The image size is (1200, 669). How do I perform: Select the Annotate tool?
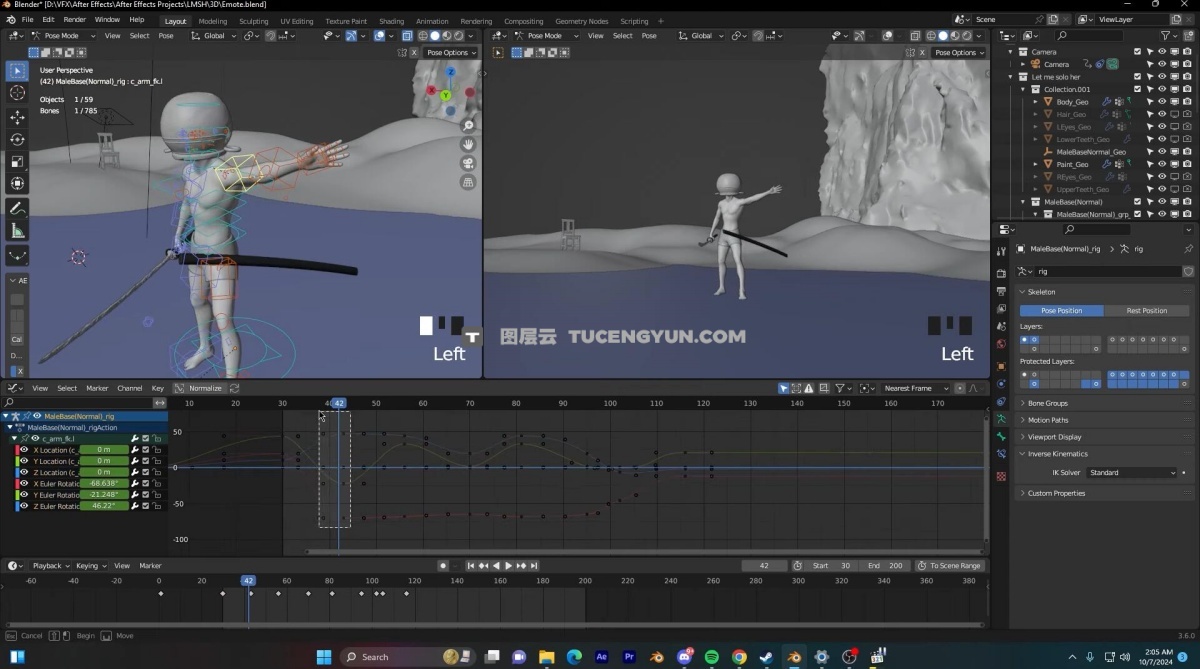click(x=17, y=209)
